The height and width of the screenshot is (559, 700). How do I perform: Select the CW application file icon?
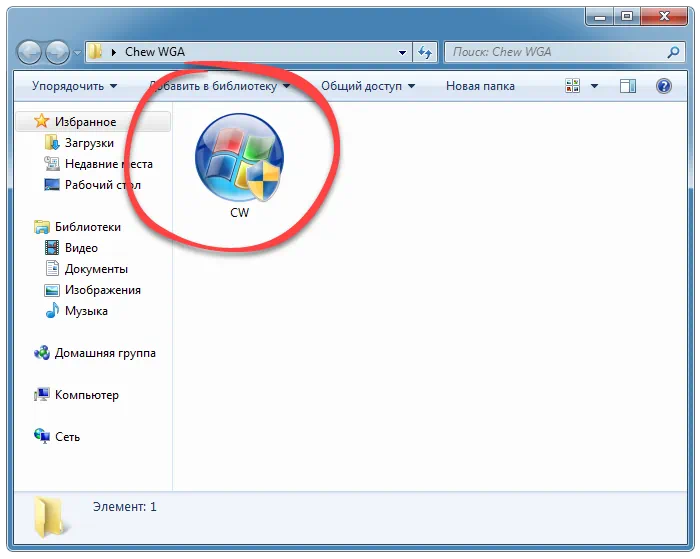[239, 157]
